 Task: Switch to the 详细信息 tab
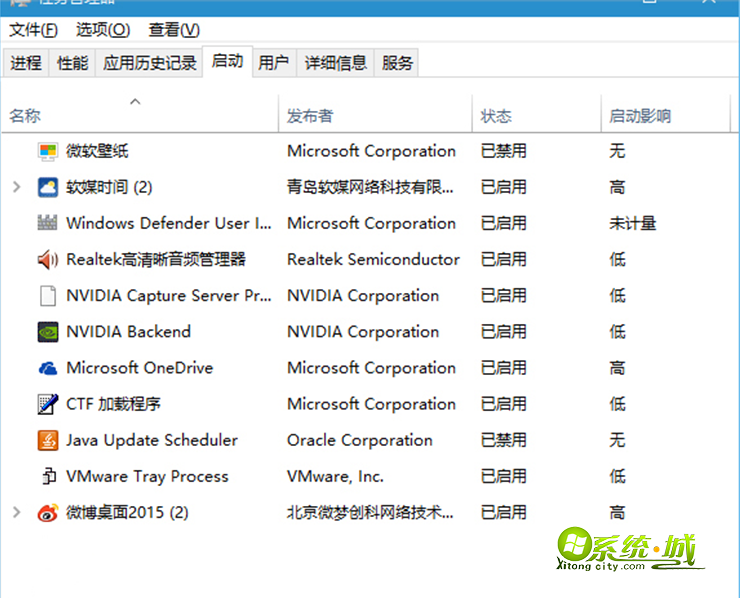(x=336, y=63)
